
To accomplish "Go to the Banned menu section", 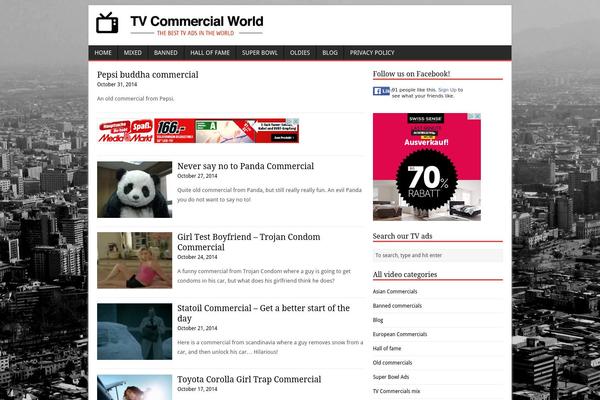I will 166,53.
